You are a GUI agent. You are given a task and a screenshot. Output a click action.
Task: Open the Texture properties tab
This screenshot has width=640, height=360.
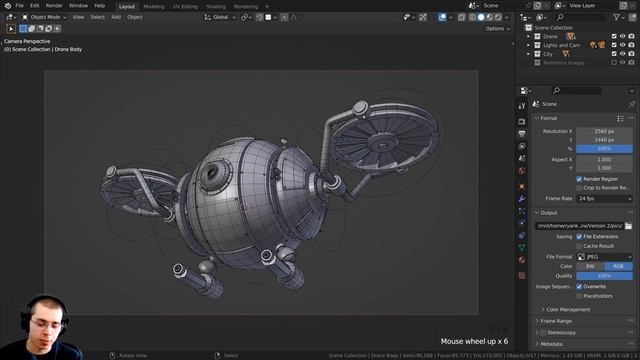pyautogui.click(x=522, y=276)
